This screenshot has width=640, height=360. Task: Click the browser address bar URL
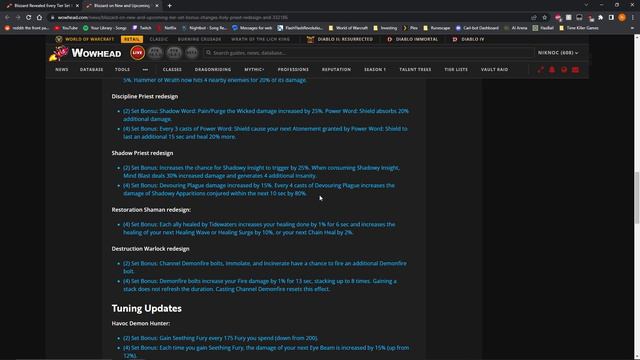click(x=172, y=18)
